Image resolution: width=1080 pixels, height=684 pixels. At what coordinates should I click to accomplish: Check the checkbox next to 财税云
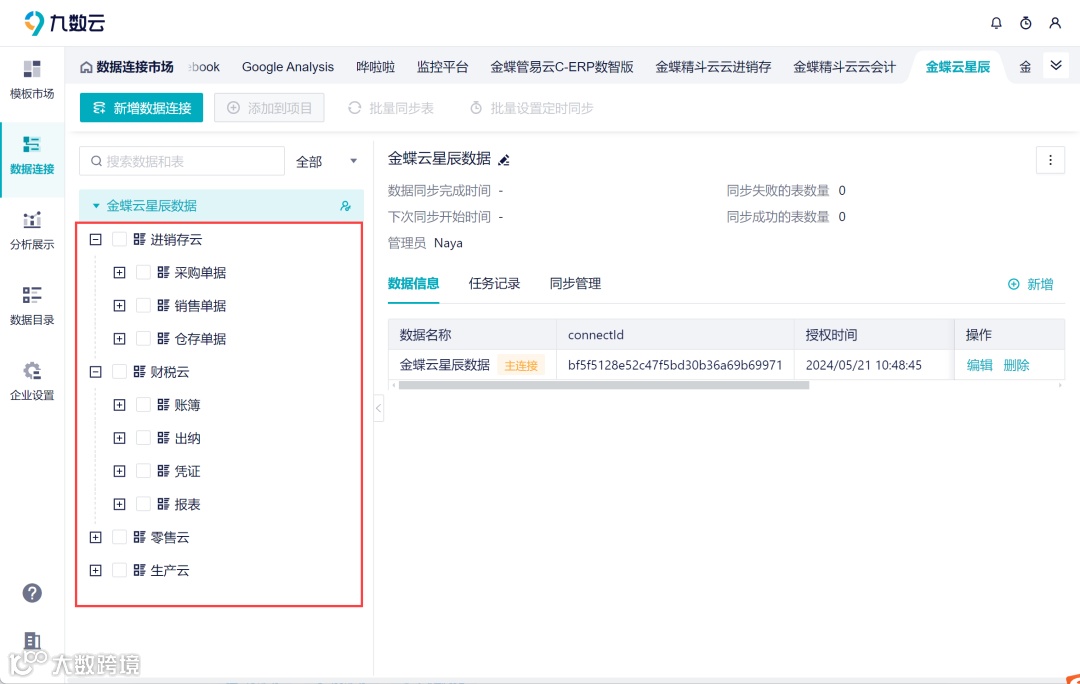(118, 371)
